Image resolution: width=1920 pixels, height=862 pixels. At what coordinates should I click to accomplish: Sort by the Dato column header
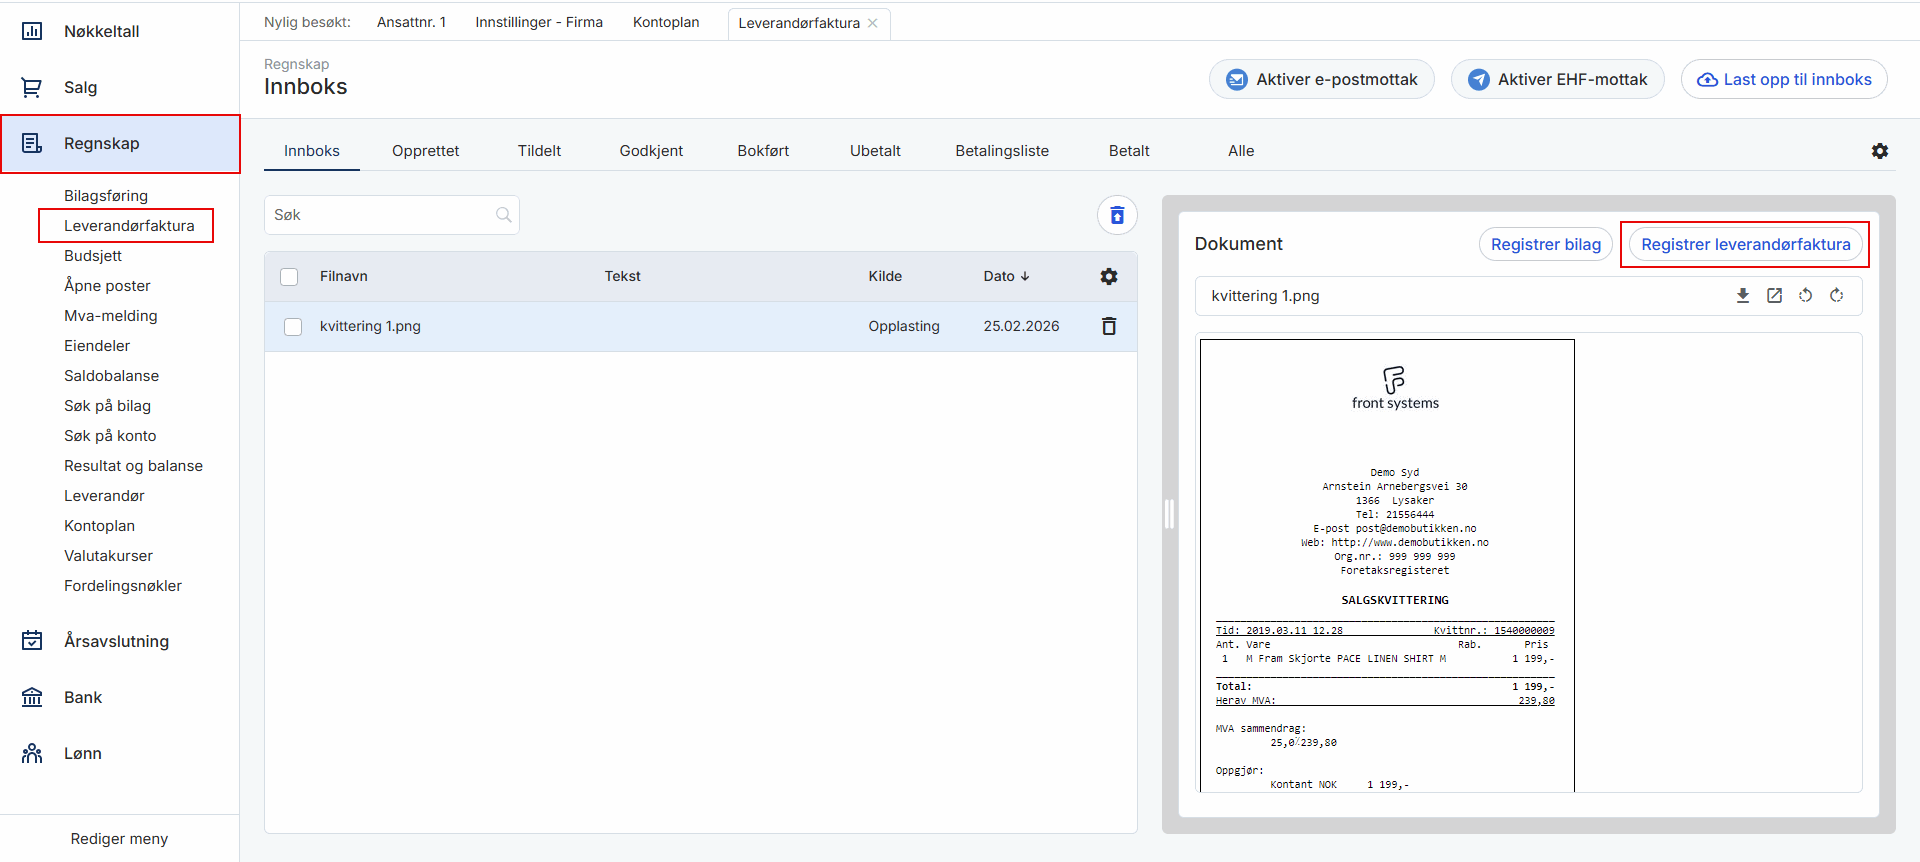pos(1005,277)
